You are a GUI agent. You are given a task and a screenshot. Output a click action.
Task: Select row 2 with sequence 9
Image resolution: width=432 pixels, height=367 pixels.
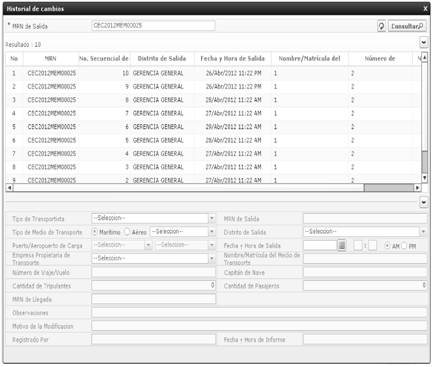[x=213, y=87]
